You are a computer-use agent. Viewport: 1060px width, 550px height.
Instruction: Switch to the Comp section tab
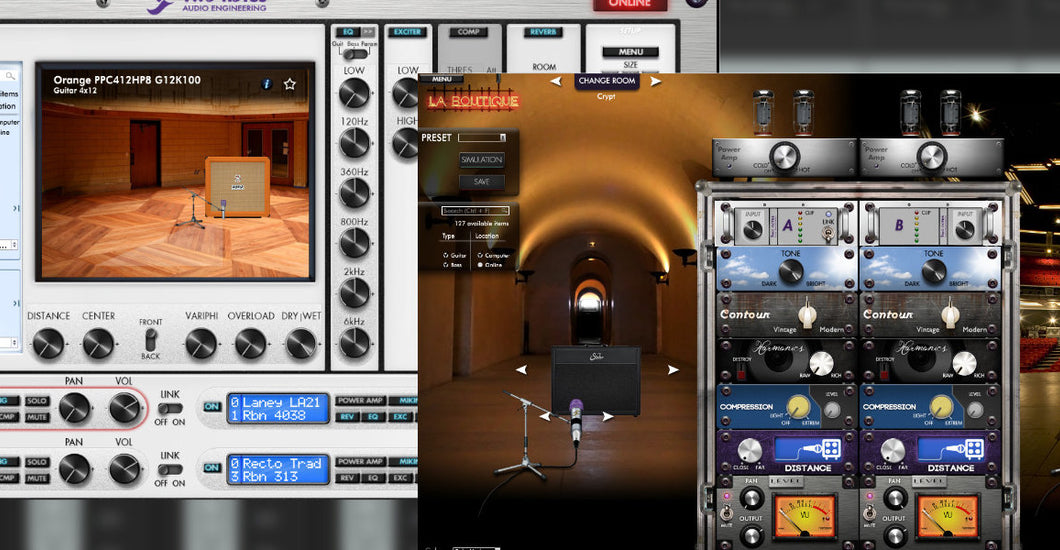pos(468,32)
